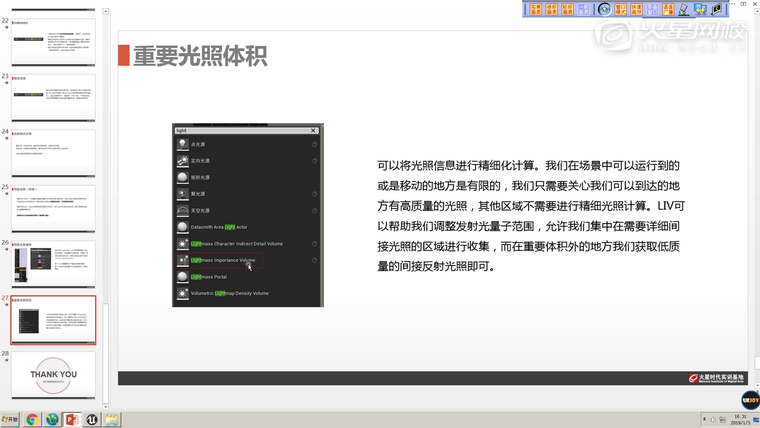
Task: Click the clock in the system tray
Action: click(740, 419)
